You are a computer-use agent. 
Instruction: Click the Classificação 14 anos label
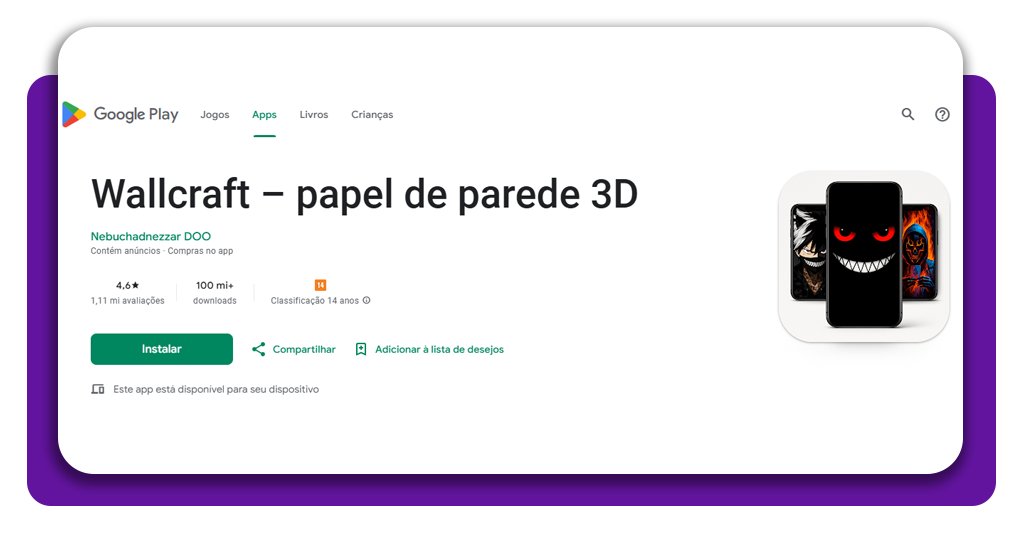(x=315, y=300)
